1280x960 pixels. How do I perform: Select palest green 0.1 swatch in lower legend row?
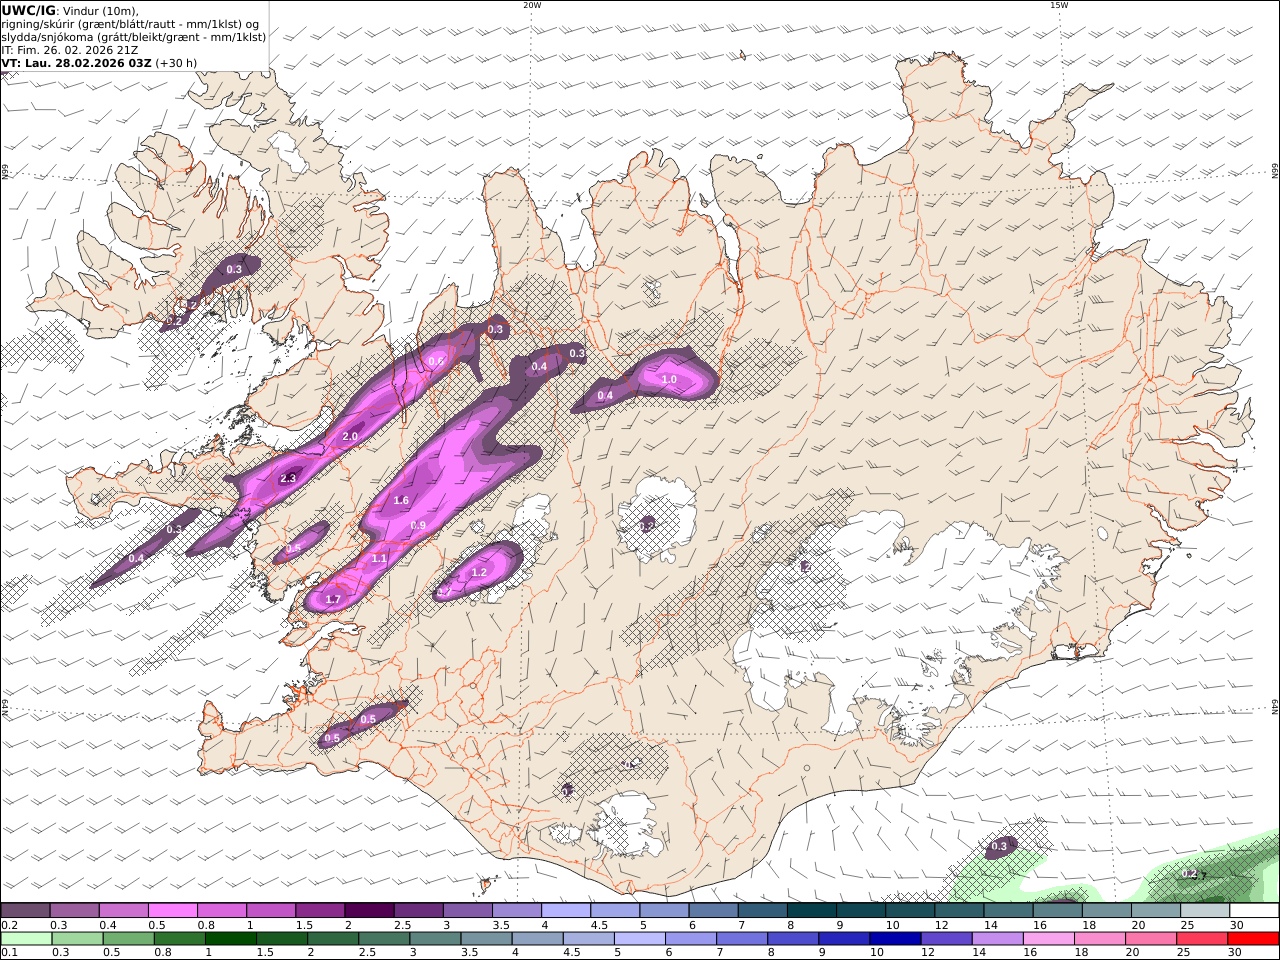click(x=26, y=939)
